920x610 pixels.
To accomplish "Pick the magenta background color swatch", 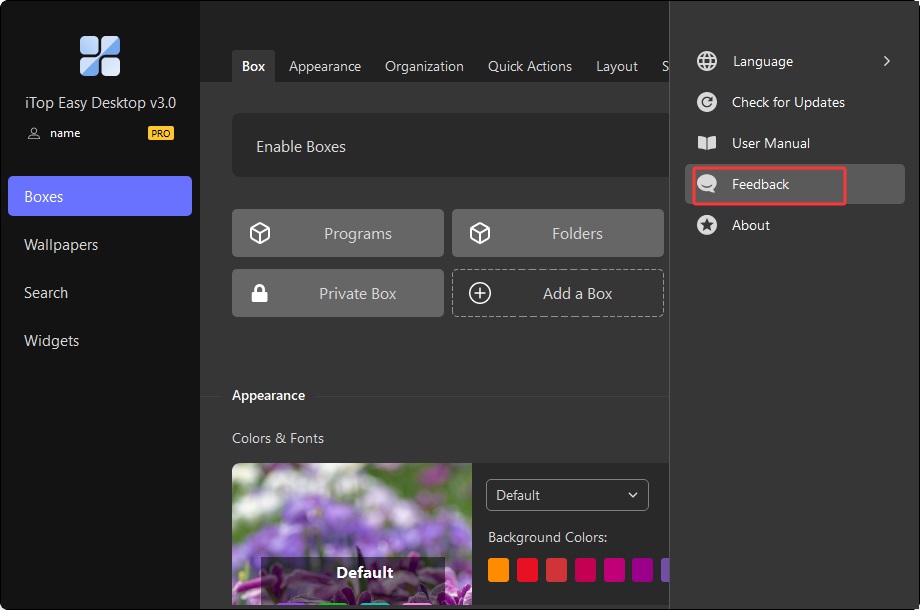I will (614, 570).
